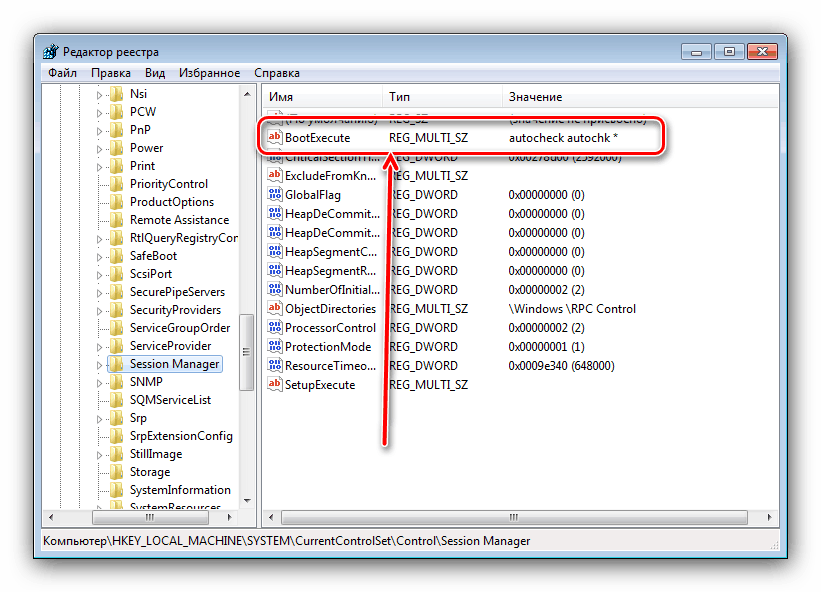The image size is (821, 592).
Task: Click the PCW folder icon
Action: click(117, 111)
